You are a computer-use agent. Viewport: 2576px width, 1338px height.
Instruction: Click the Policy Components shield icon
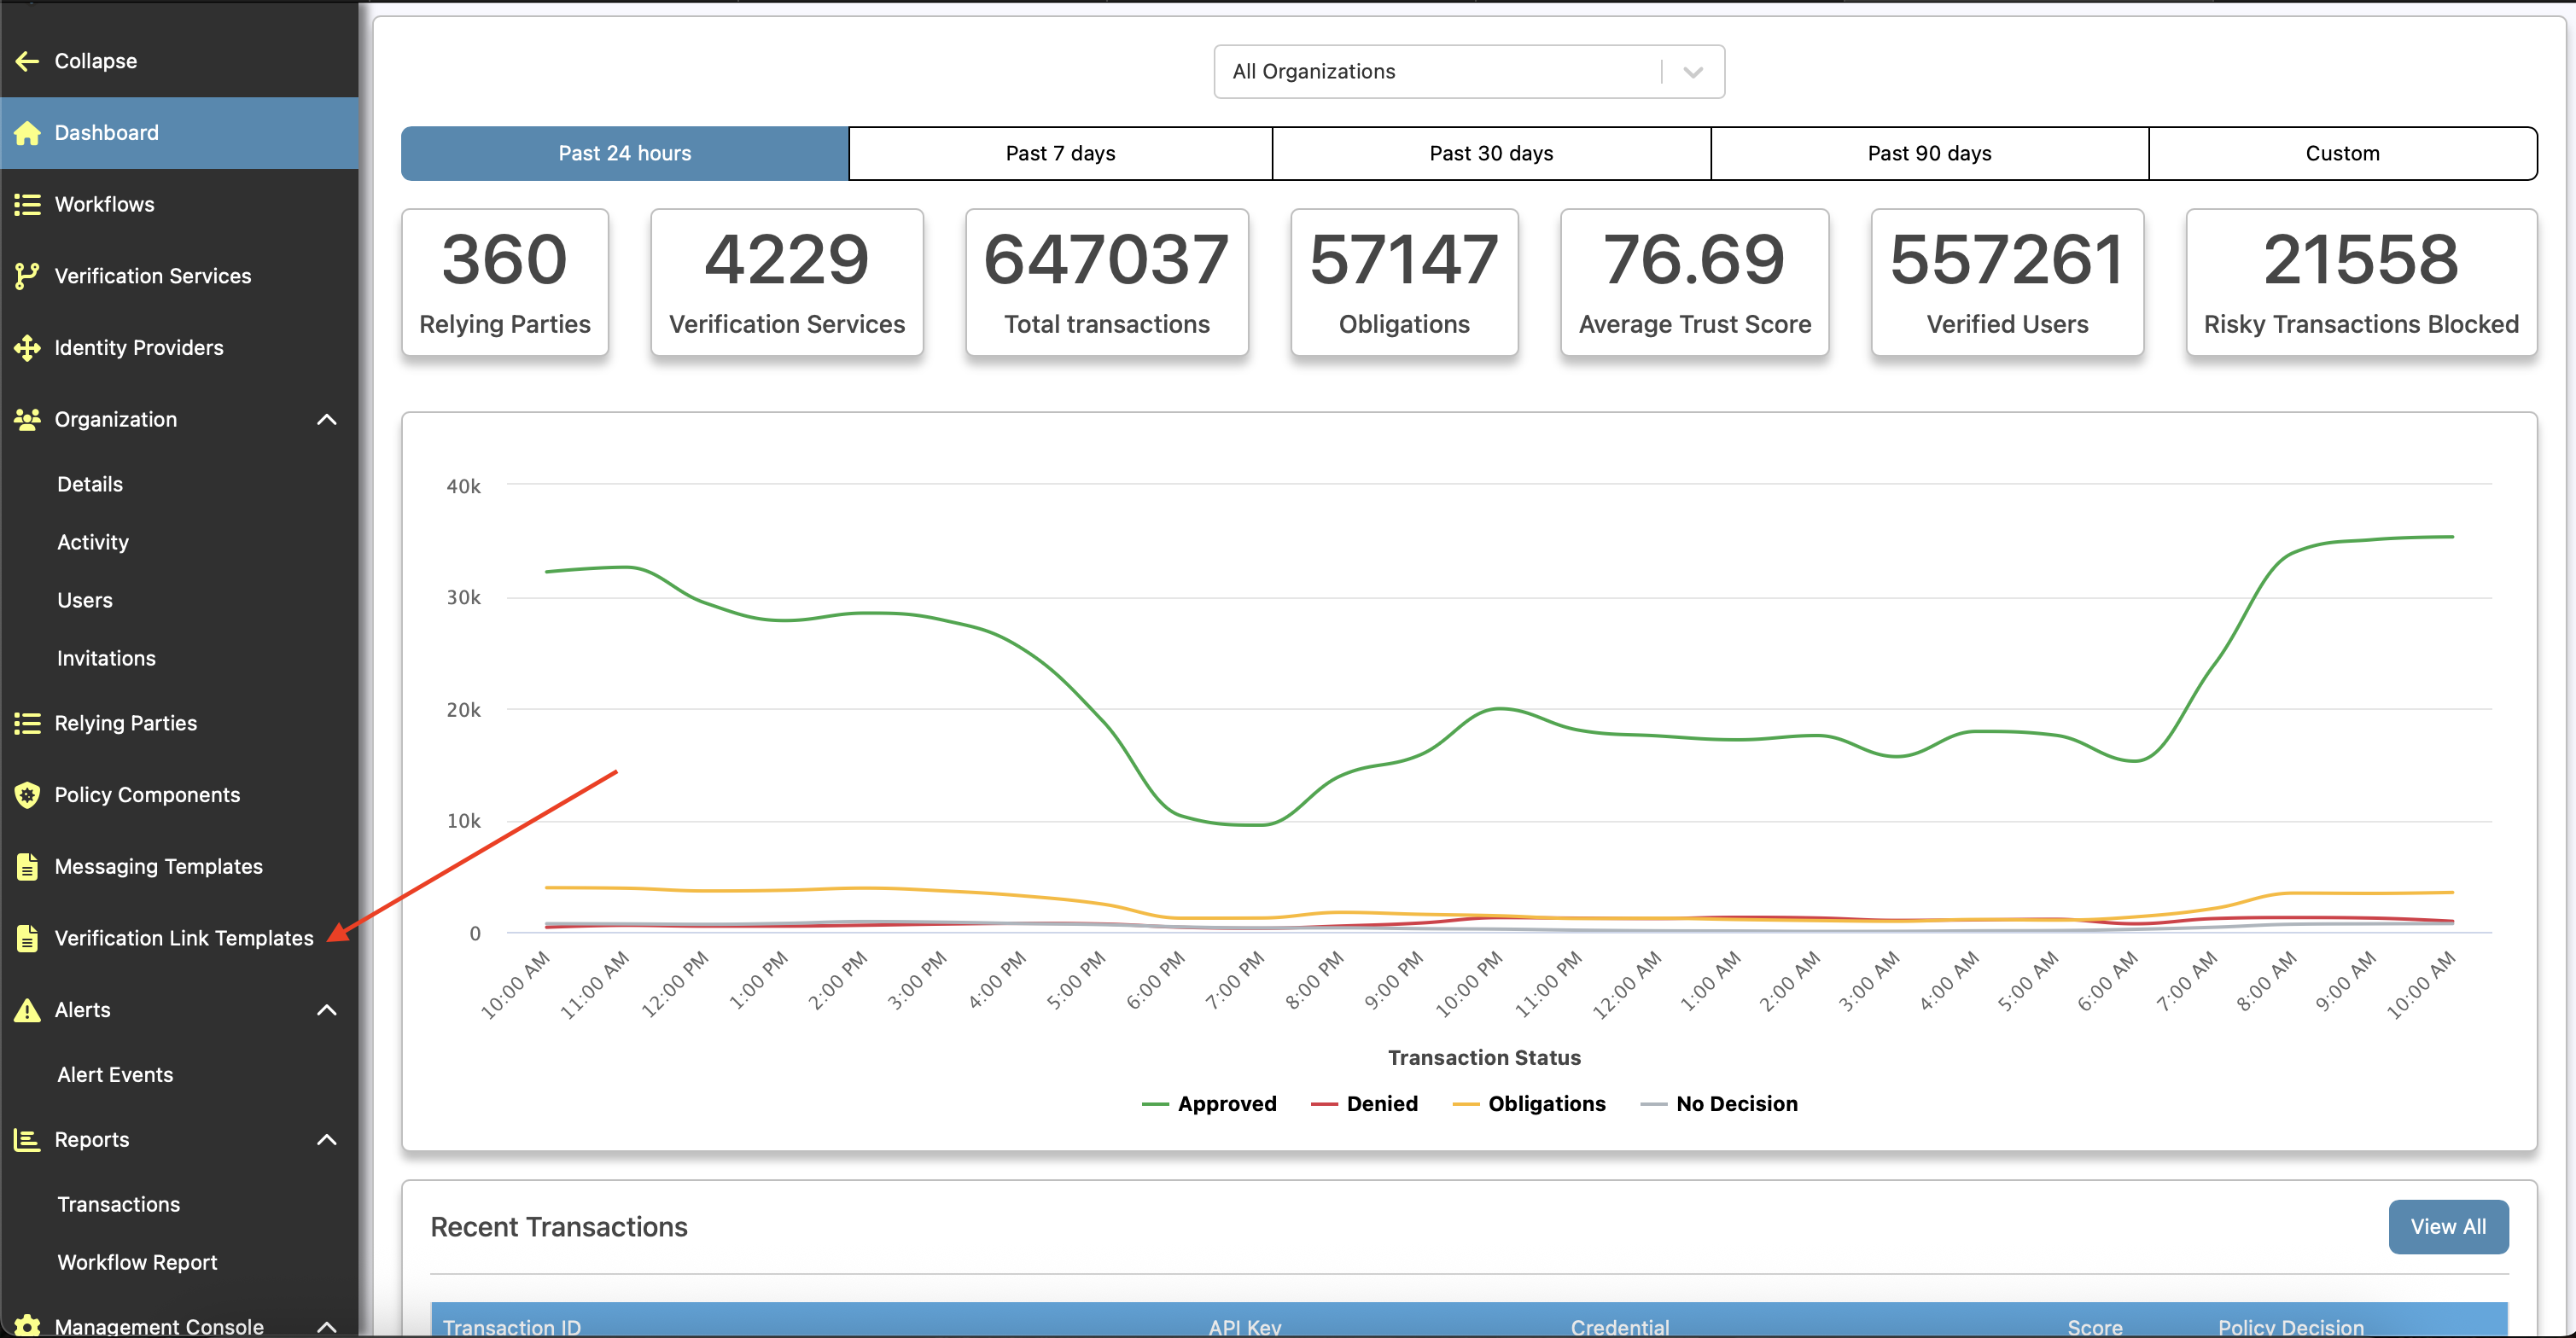[x=27, y=795]
